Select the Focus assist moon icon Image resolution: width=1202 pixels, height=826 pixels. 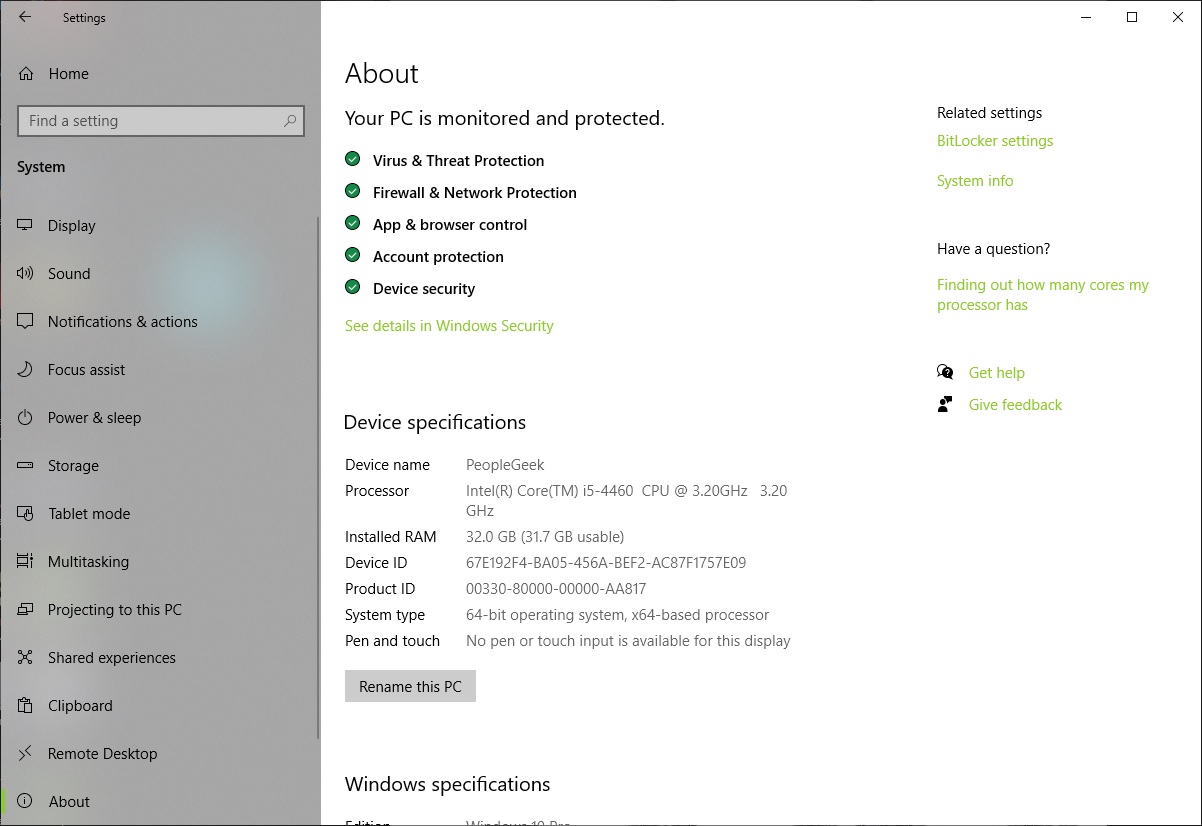26,370
